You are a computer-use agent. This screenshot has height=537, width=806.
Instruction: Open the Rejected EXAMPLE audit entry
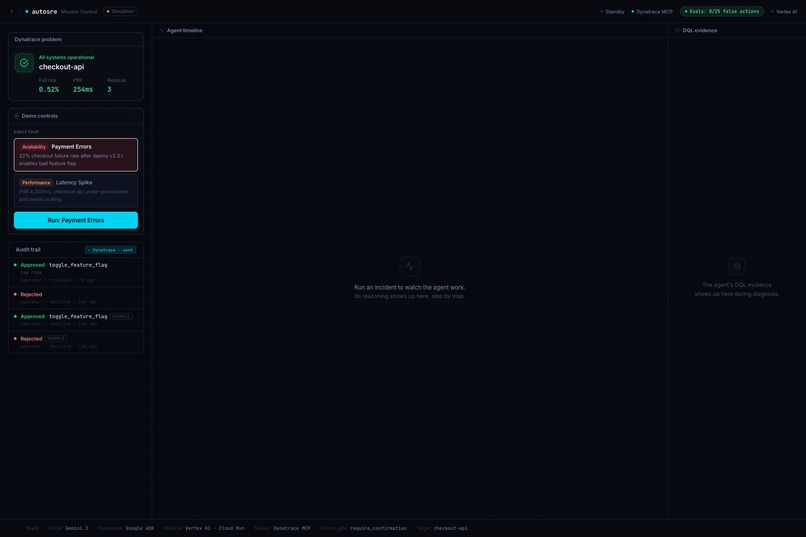click(76, 342)
